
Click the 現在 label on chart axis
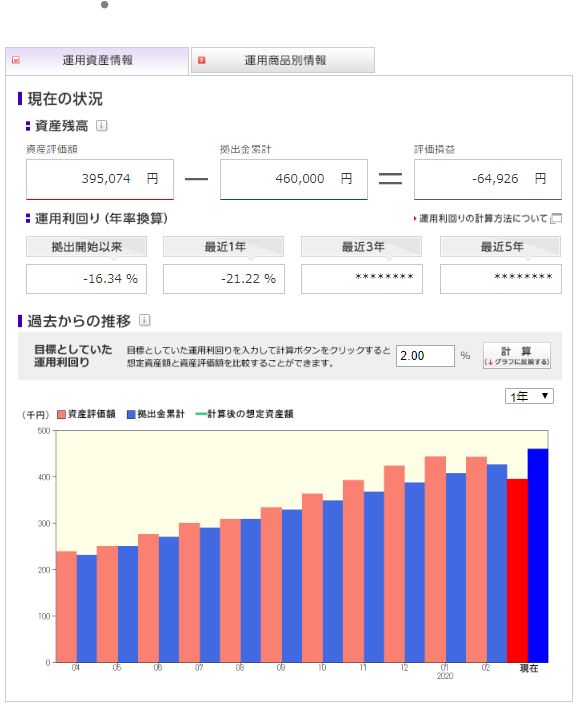[x=529, y=669]
